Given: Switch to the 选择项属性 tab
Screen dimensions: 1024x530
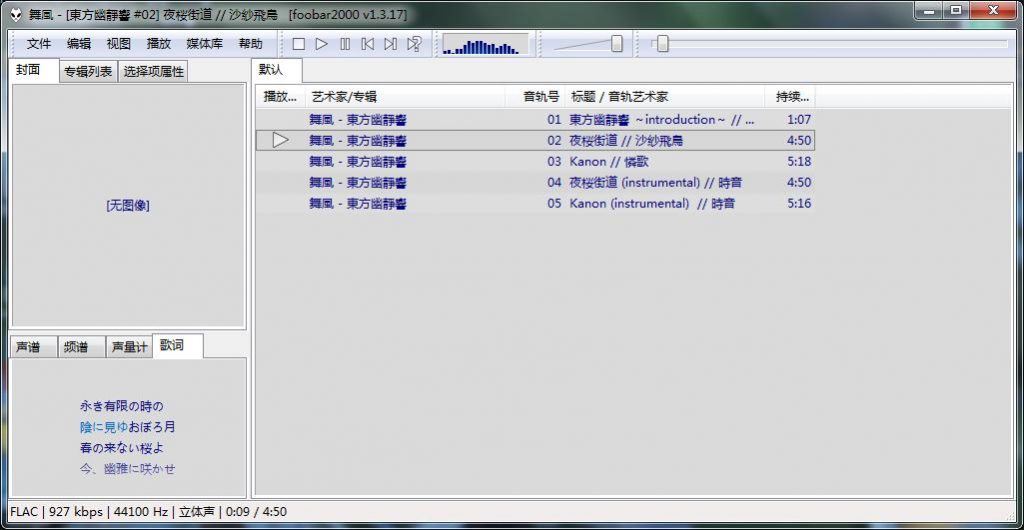Looking at the screenshot, I should [x=153, y=72].
